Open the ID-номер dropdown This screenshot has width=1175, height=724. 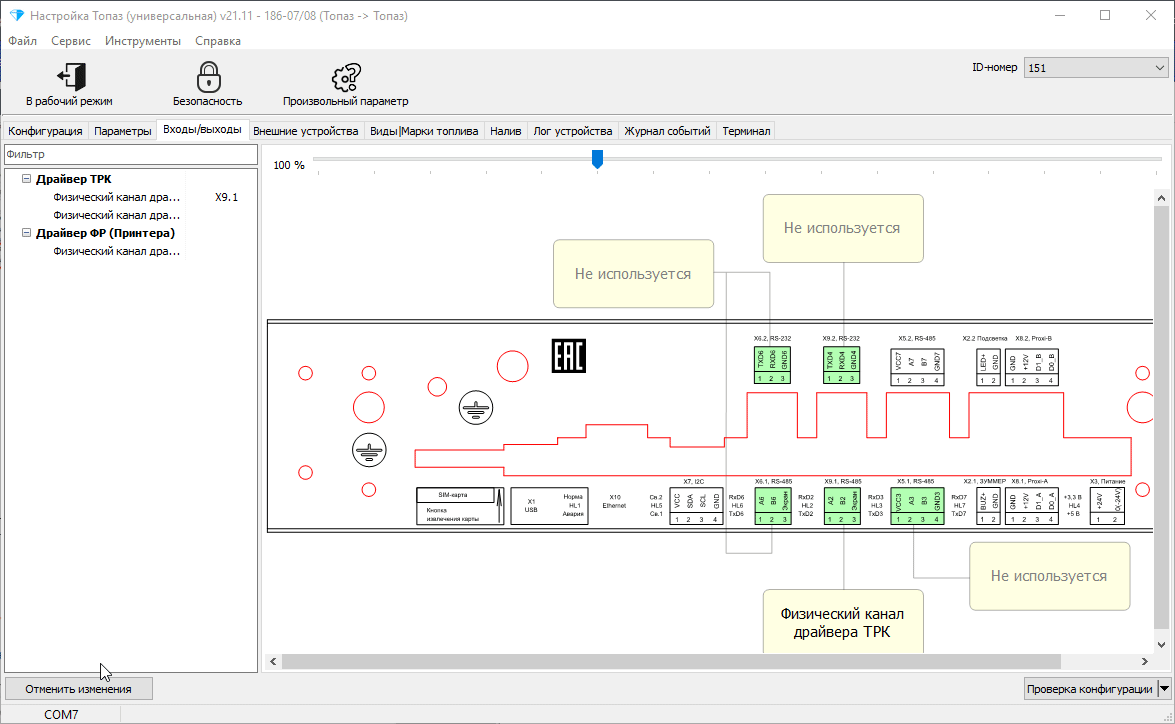(x=1096, y=67)
